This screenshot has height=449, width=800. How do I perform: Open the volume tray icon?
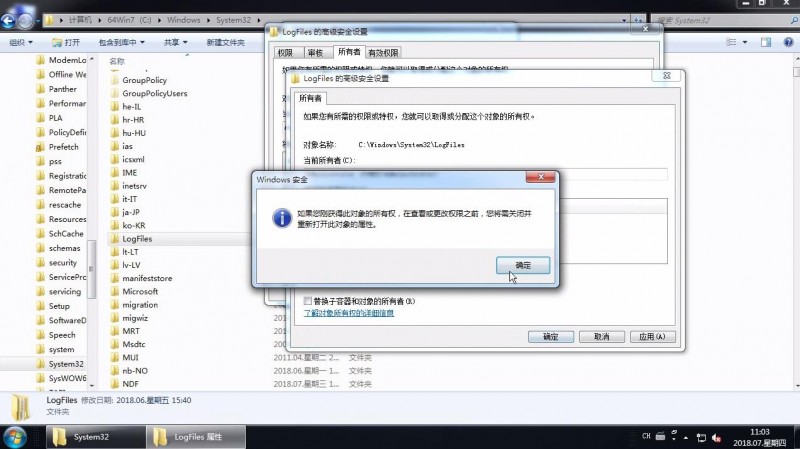click(x=716, y=438)
